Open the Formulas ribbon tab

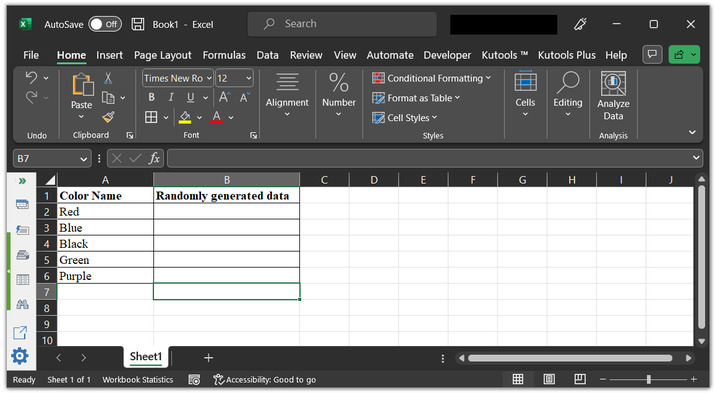224,55
